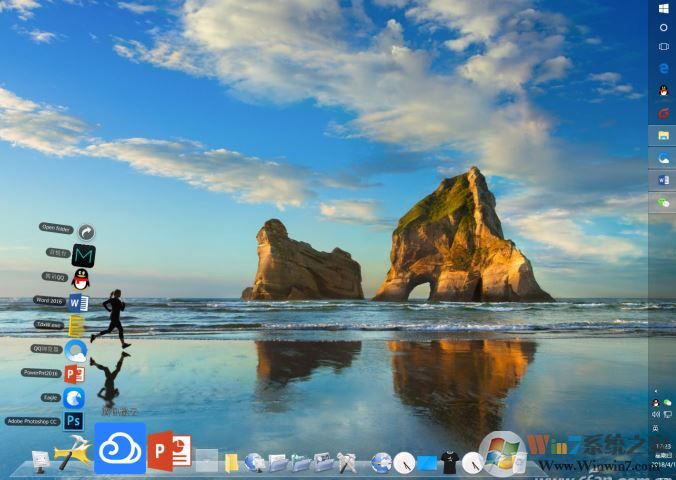Click the Open folder arrow icon
The width and height of the screenshot is (676, 480).
tap(86, 232)
